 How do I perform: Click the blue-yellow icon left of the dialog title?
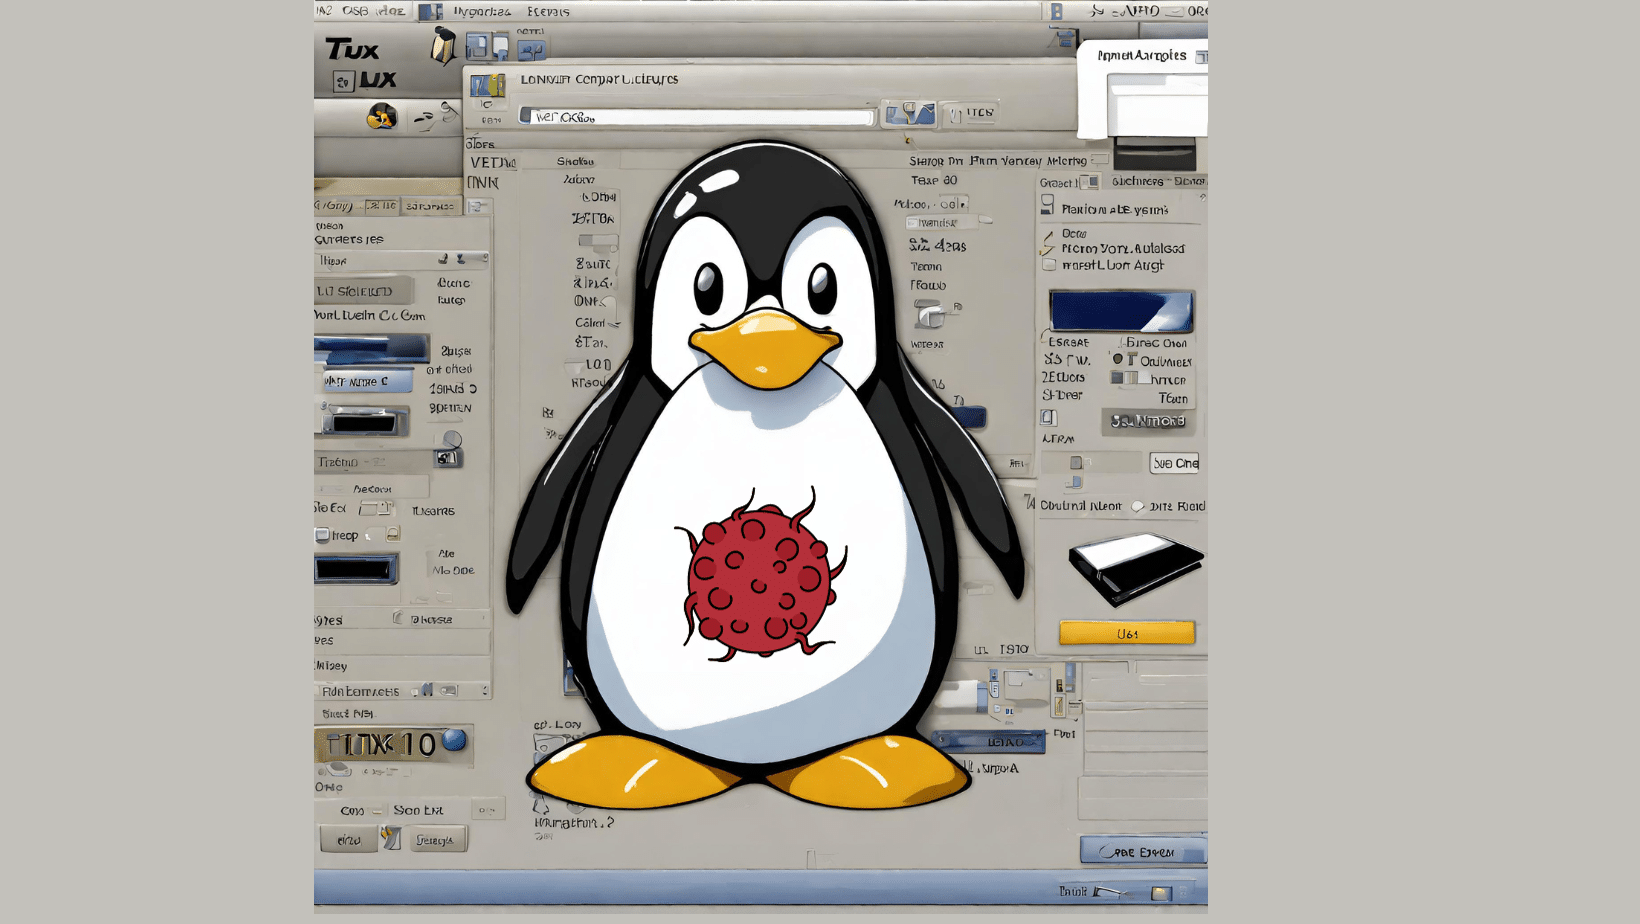click(488, 85)
